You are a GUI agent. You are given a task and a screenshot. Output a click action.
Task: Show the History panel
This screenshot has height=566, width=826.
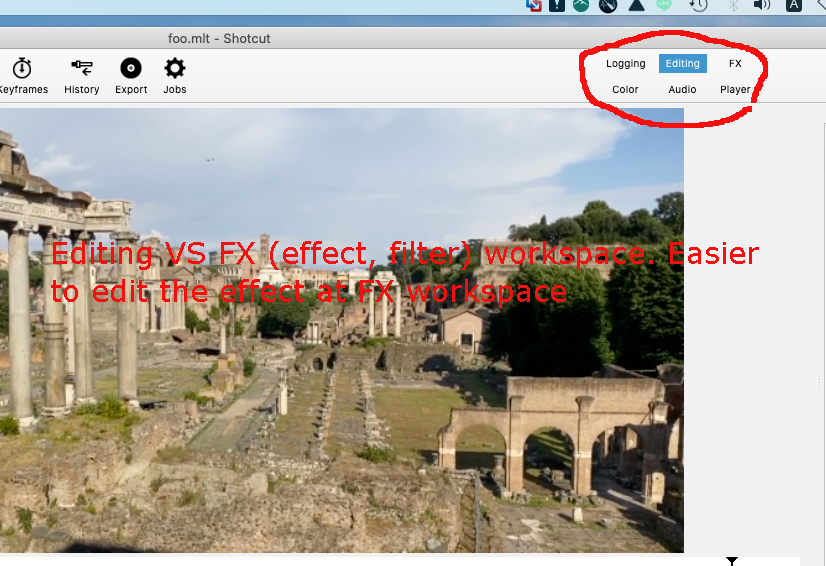(x=81, y=76)
